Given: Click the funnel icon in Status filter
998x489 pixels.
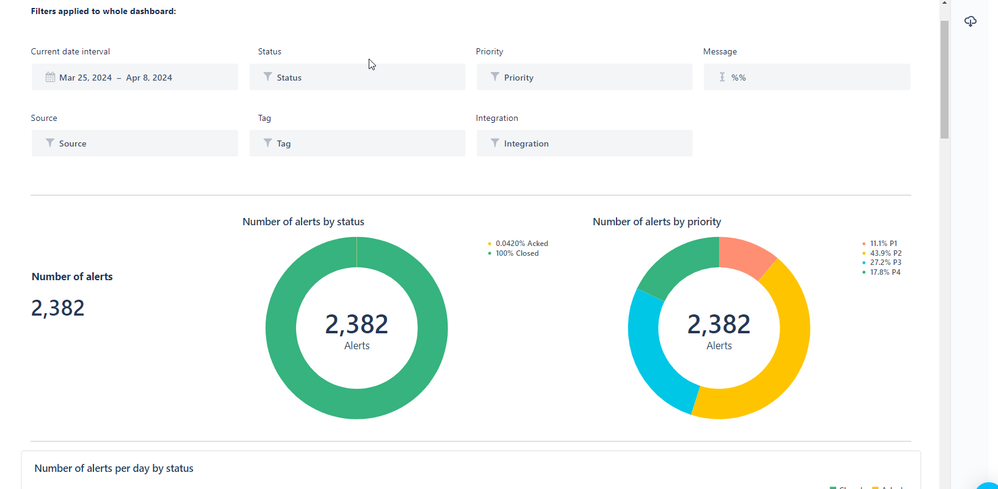Looking at the screenshot, I should pyautogui.click(x=267, y=77).
